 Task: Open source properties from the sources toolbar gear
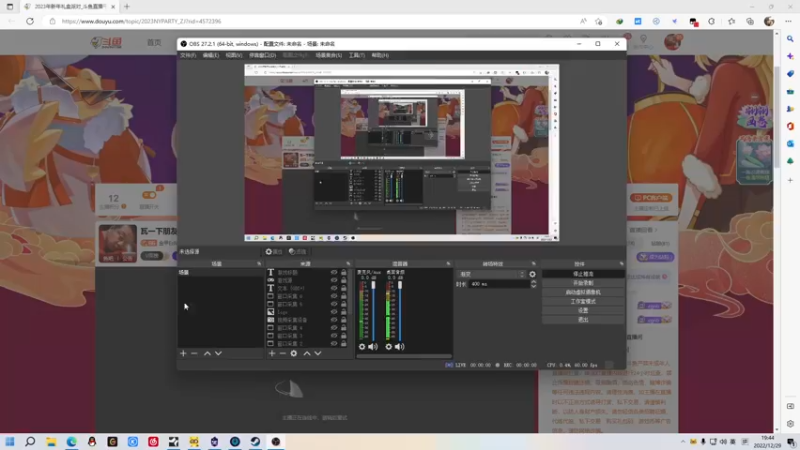point(294,353)
